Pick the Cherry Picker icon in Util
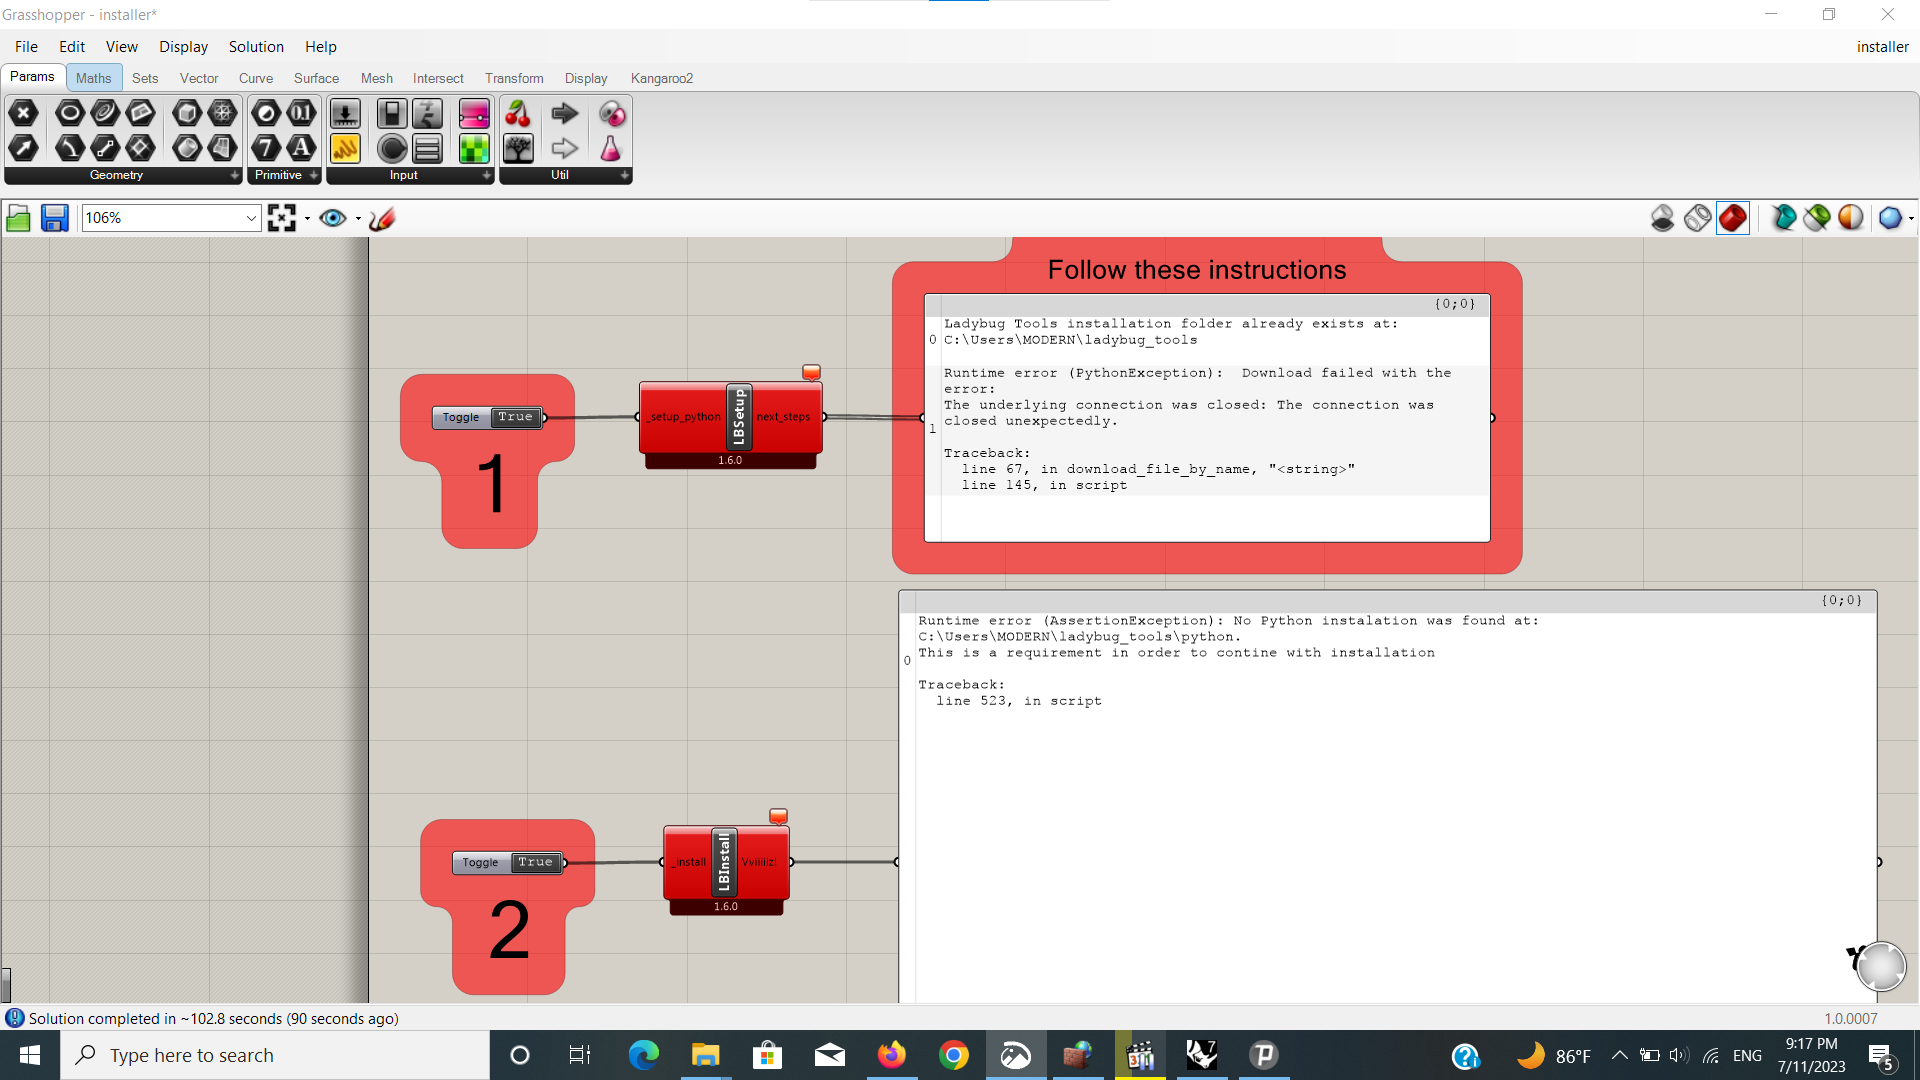1920x1080 pixels. tap(517, 113)
